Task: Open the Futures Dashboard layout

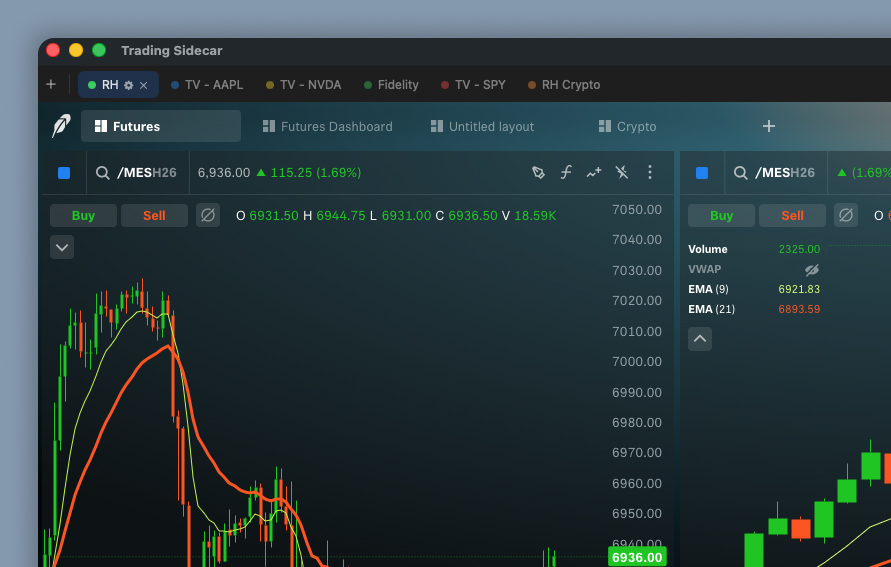Action: (x=328, y=126)
